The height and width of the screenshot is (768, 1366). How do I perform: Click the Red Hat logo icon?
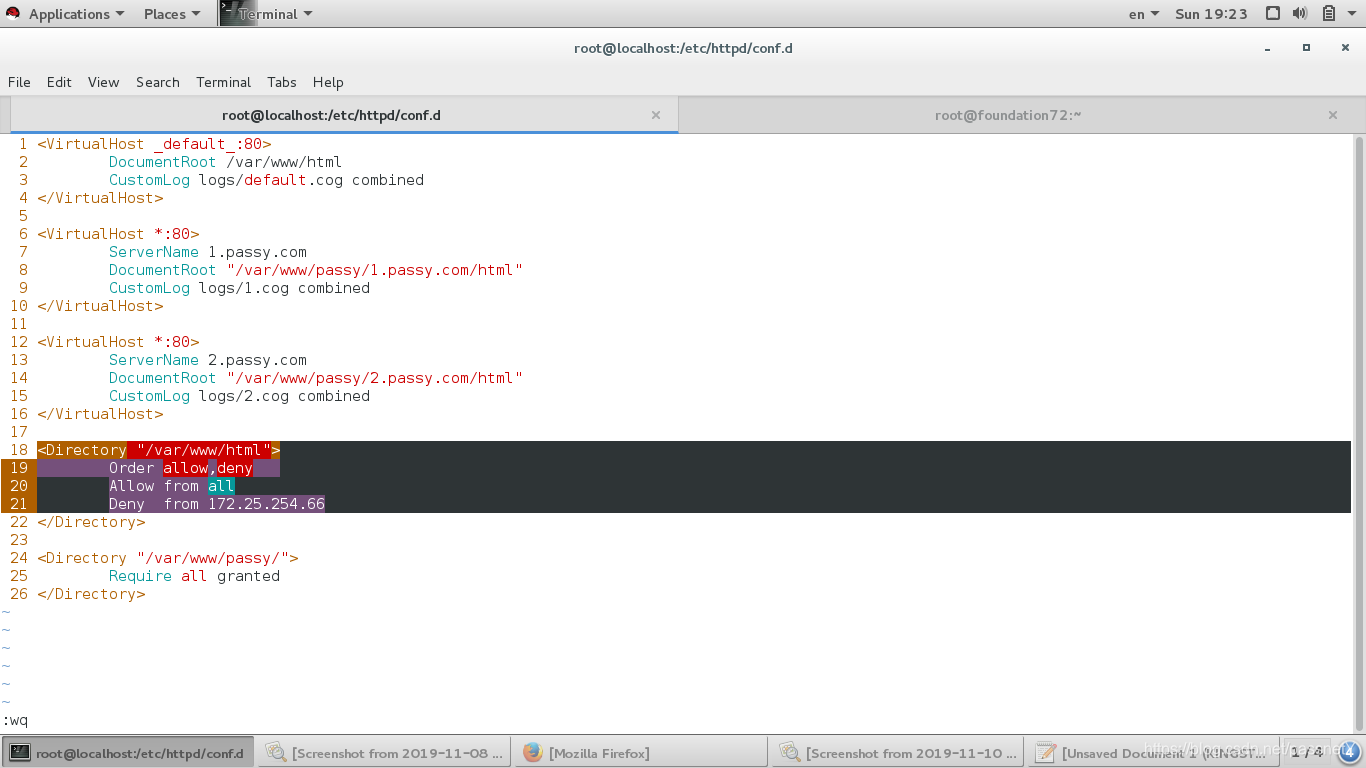(13, 14)
